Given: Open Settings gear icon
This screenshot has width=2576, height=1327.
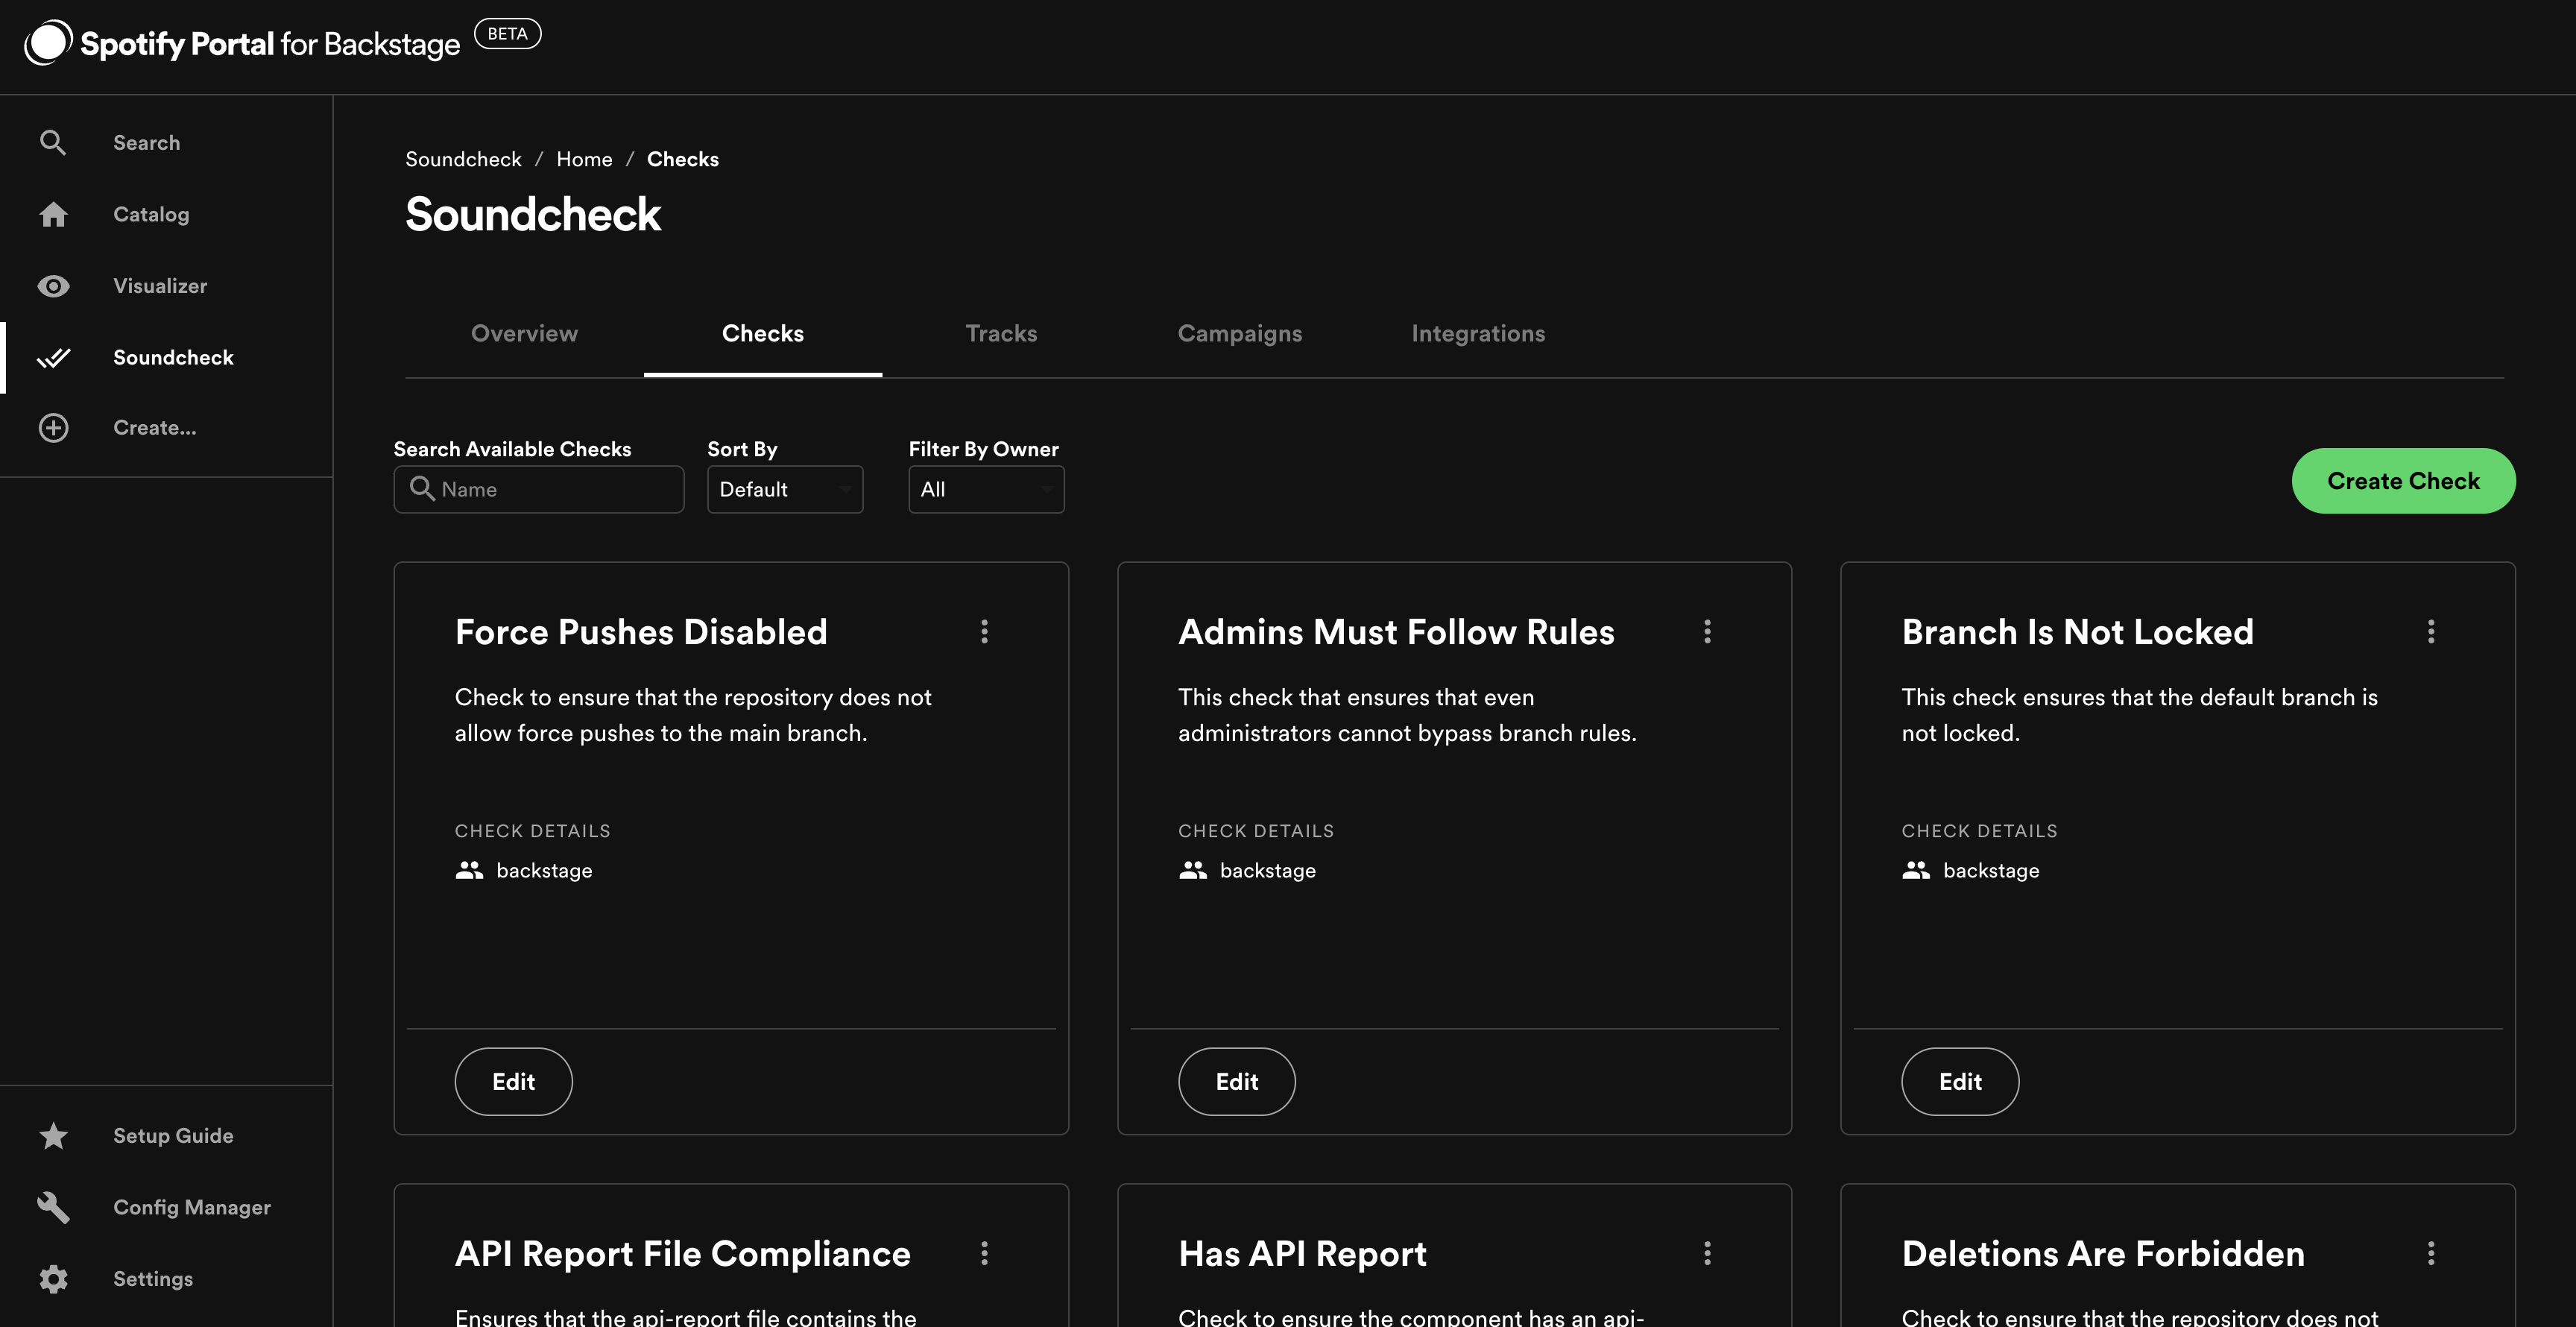Looking at the screenshot, I should pyautogui.click(x=53, y=1279).
